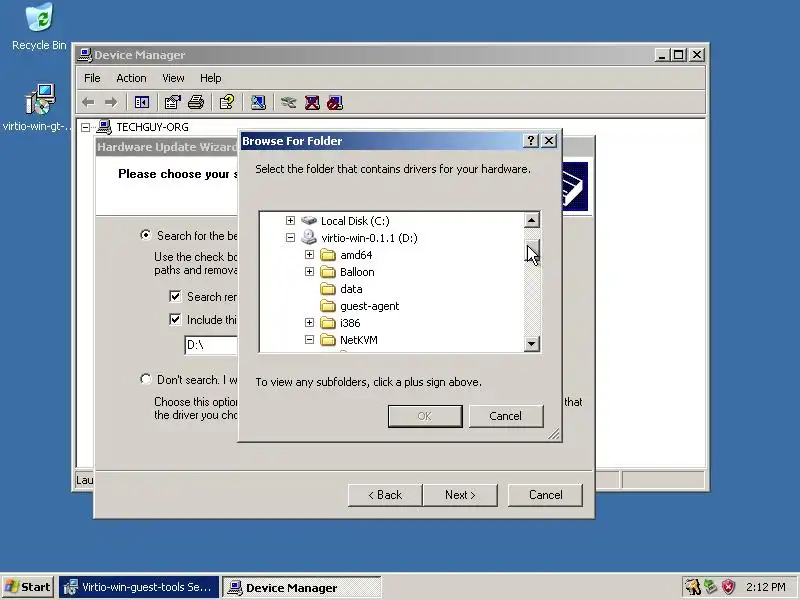Select the virtio-win-gt desktop installer icon
The image size is (800, 600).
coord(40,98)
